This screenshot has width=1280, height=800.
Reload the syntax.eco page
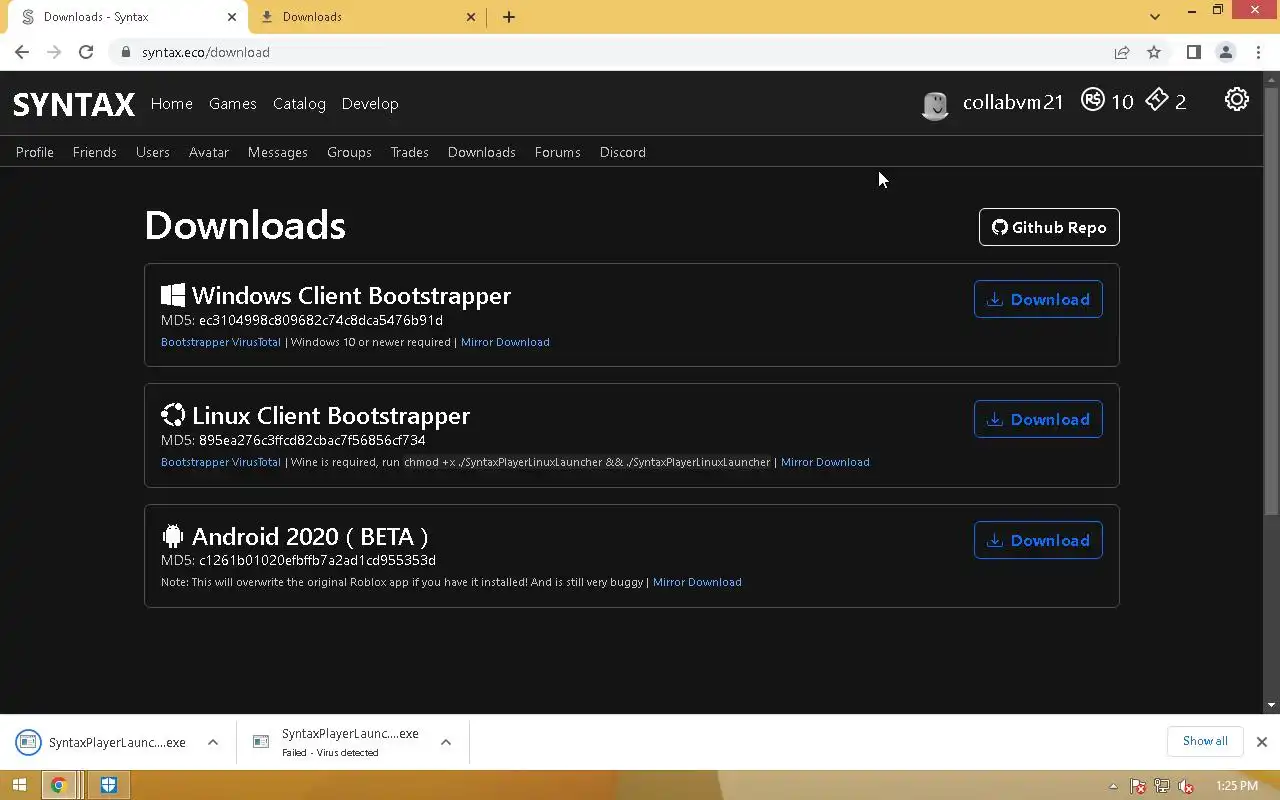[86, 52]
